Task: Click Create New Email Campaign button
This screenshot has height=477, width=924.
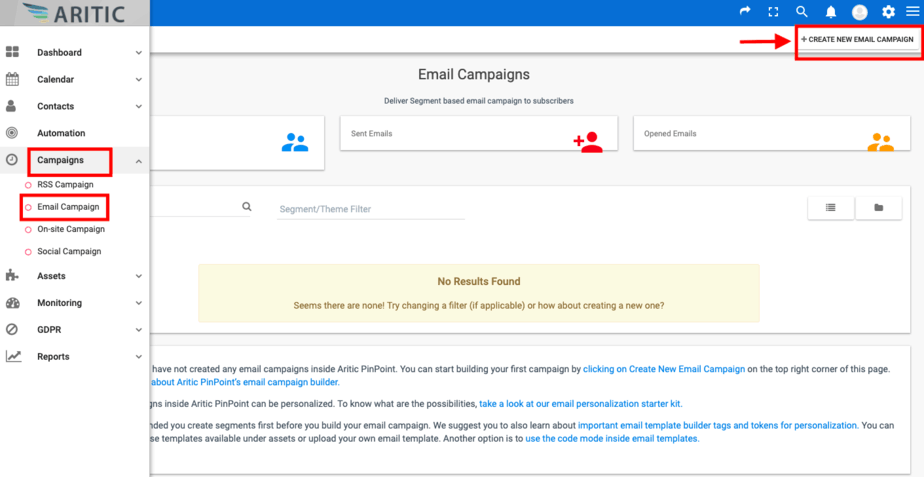Action: point(857,40)
